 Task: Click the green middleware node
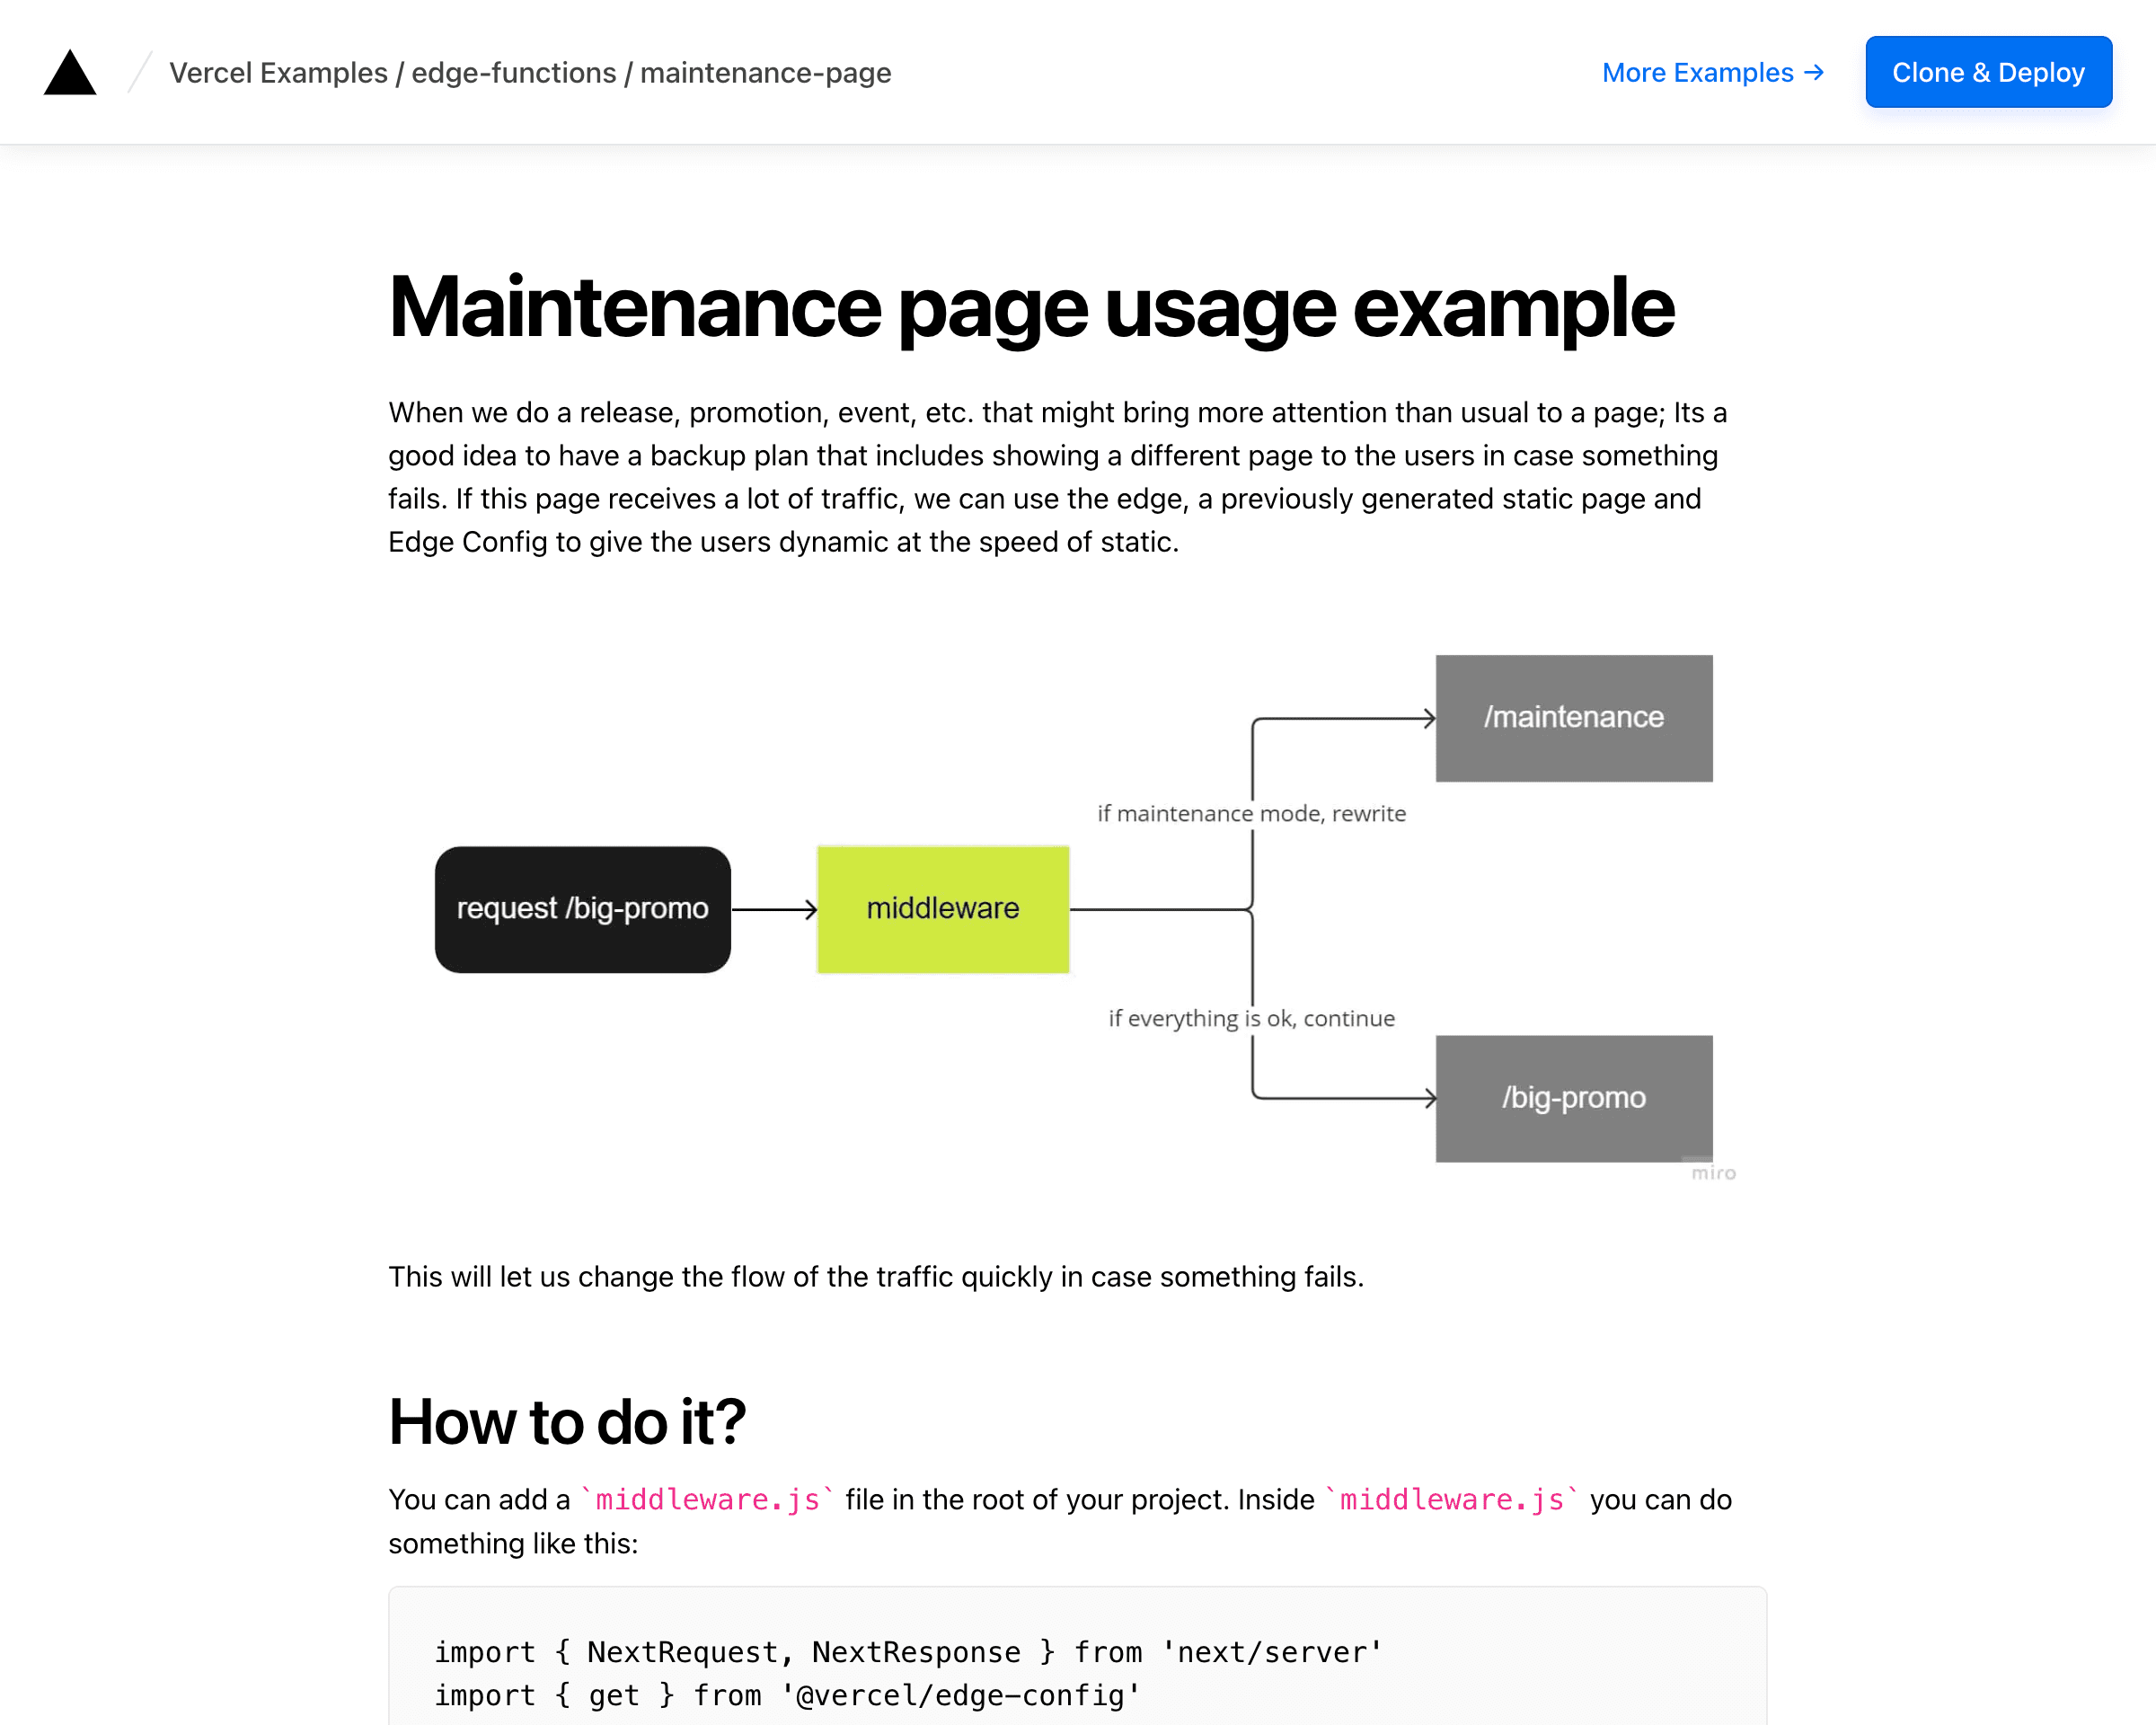tap(942, 908)
